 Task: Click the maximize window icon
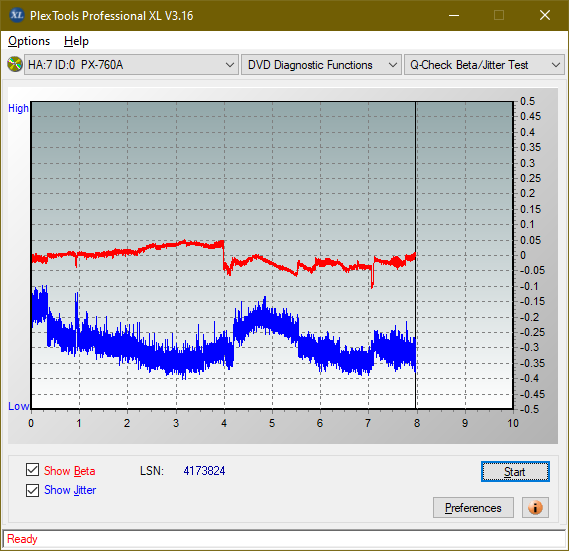(499, 15)
